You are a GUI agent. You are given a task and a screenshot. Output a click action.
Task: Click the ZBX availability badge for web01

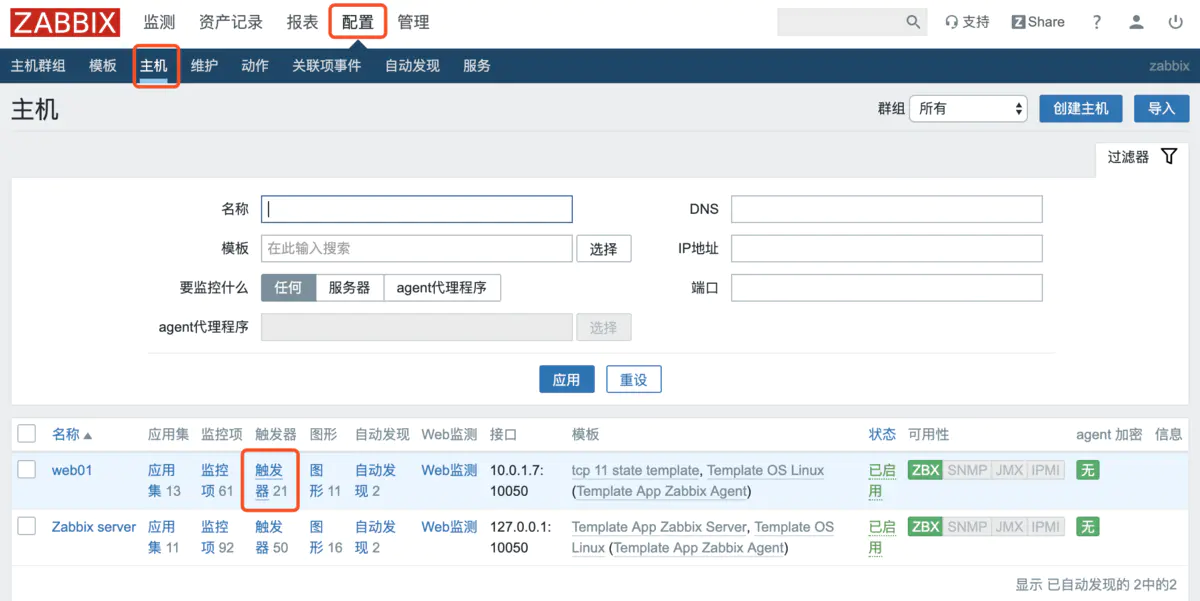point(926,470)
